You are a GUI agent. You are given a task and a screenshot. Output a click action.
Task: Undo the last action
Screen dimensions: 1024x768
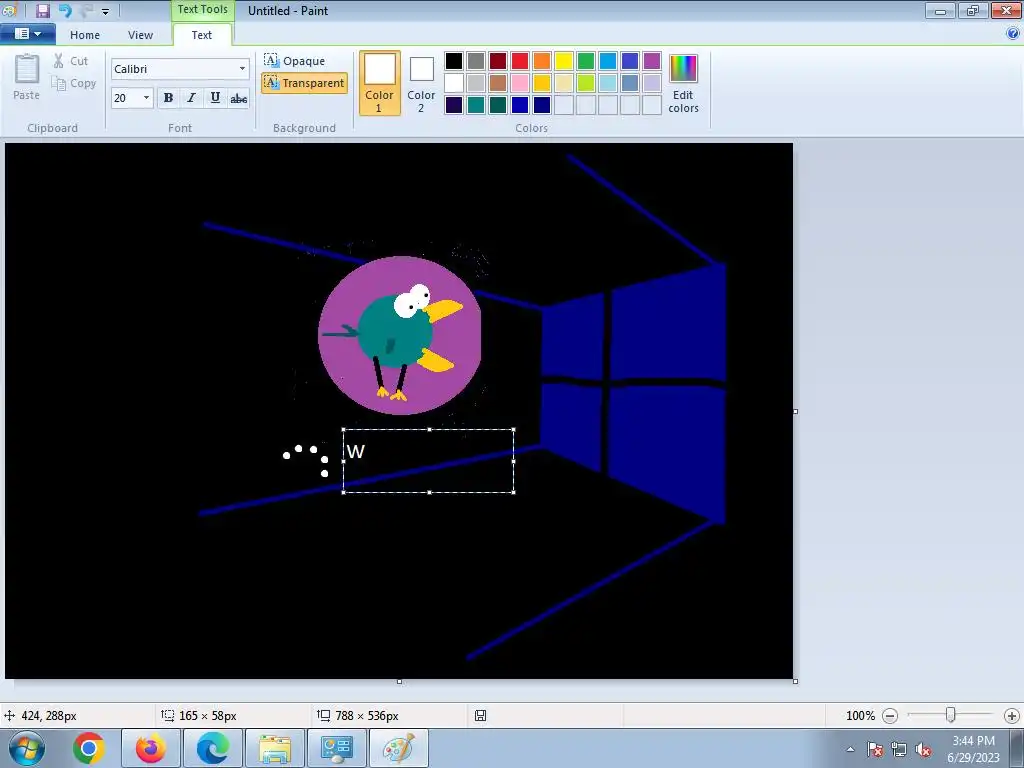coord(65,10)
